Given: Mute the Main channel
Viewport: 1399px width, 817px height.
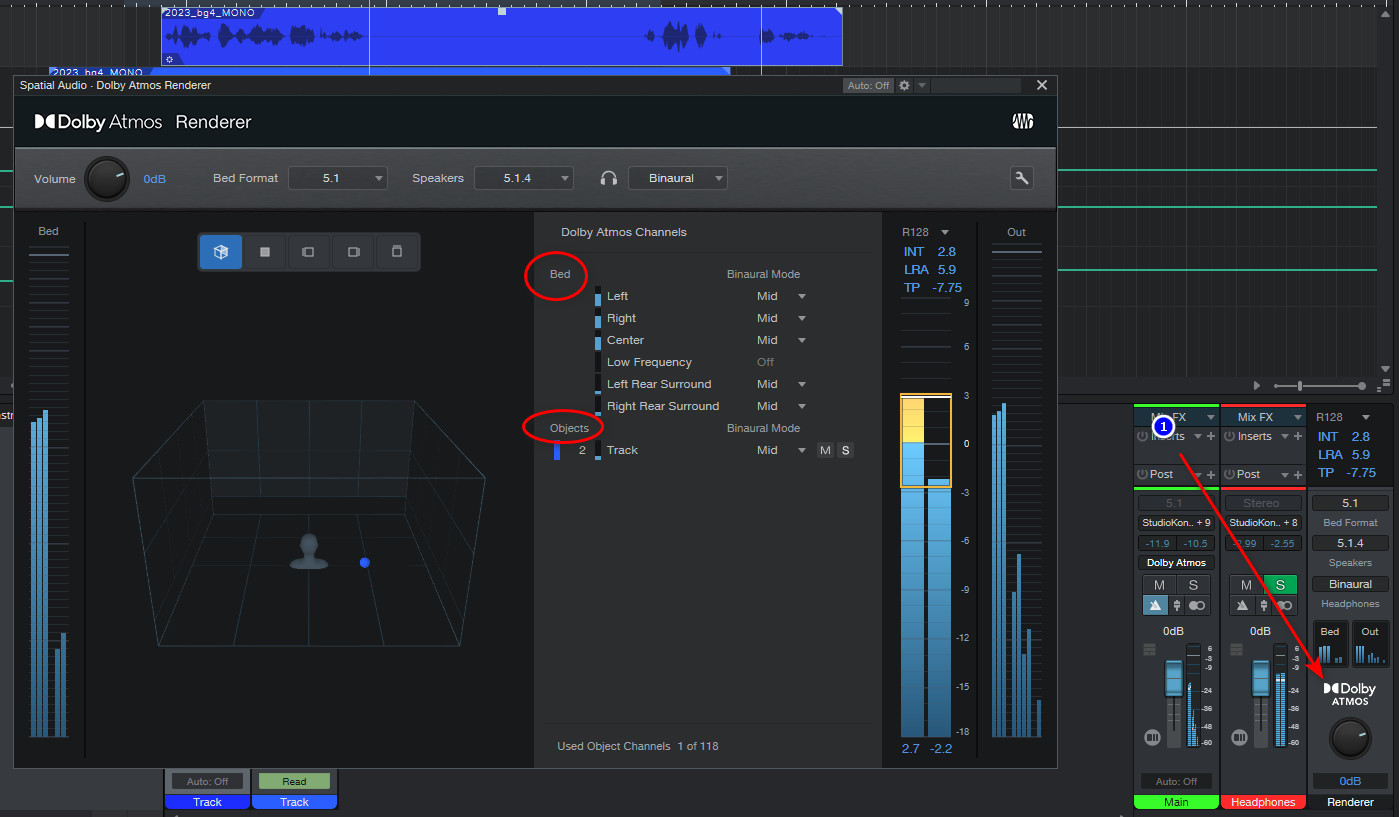Looking at the screenshot, I should [x=1159, y=585].
